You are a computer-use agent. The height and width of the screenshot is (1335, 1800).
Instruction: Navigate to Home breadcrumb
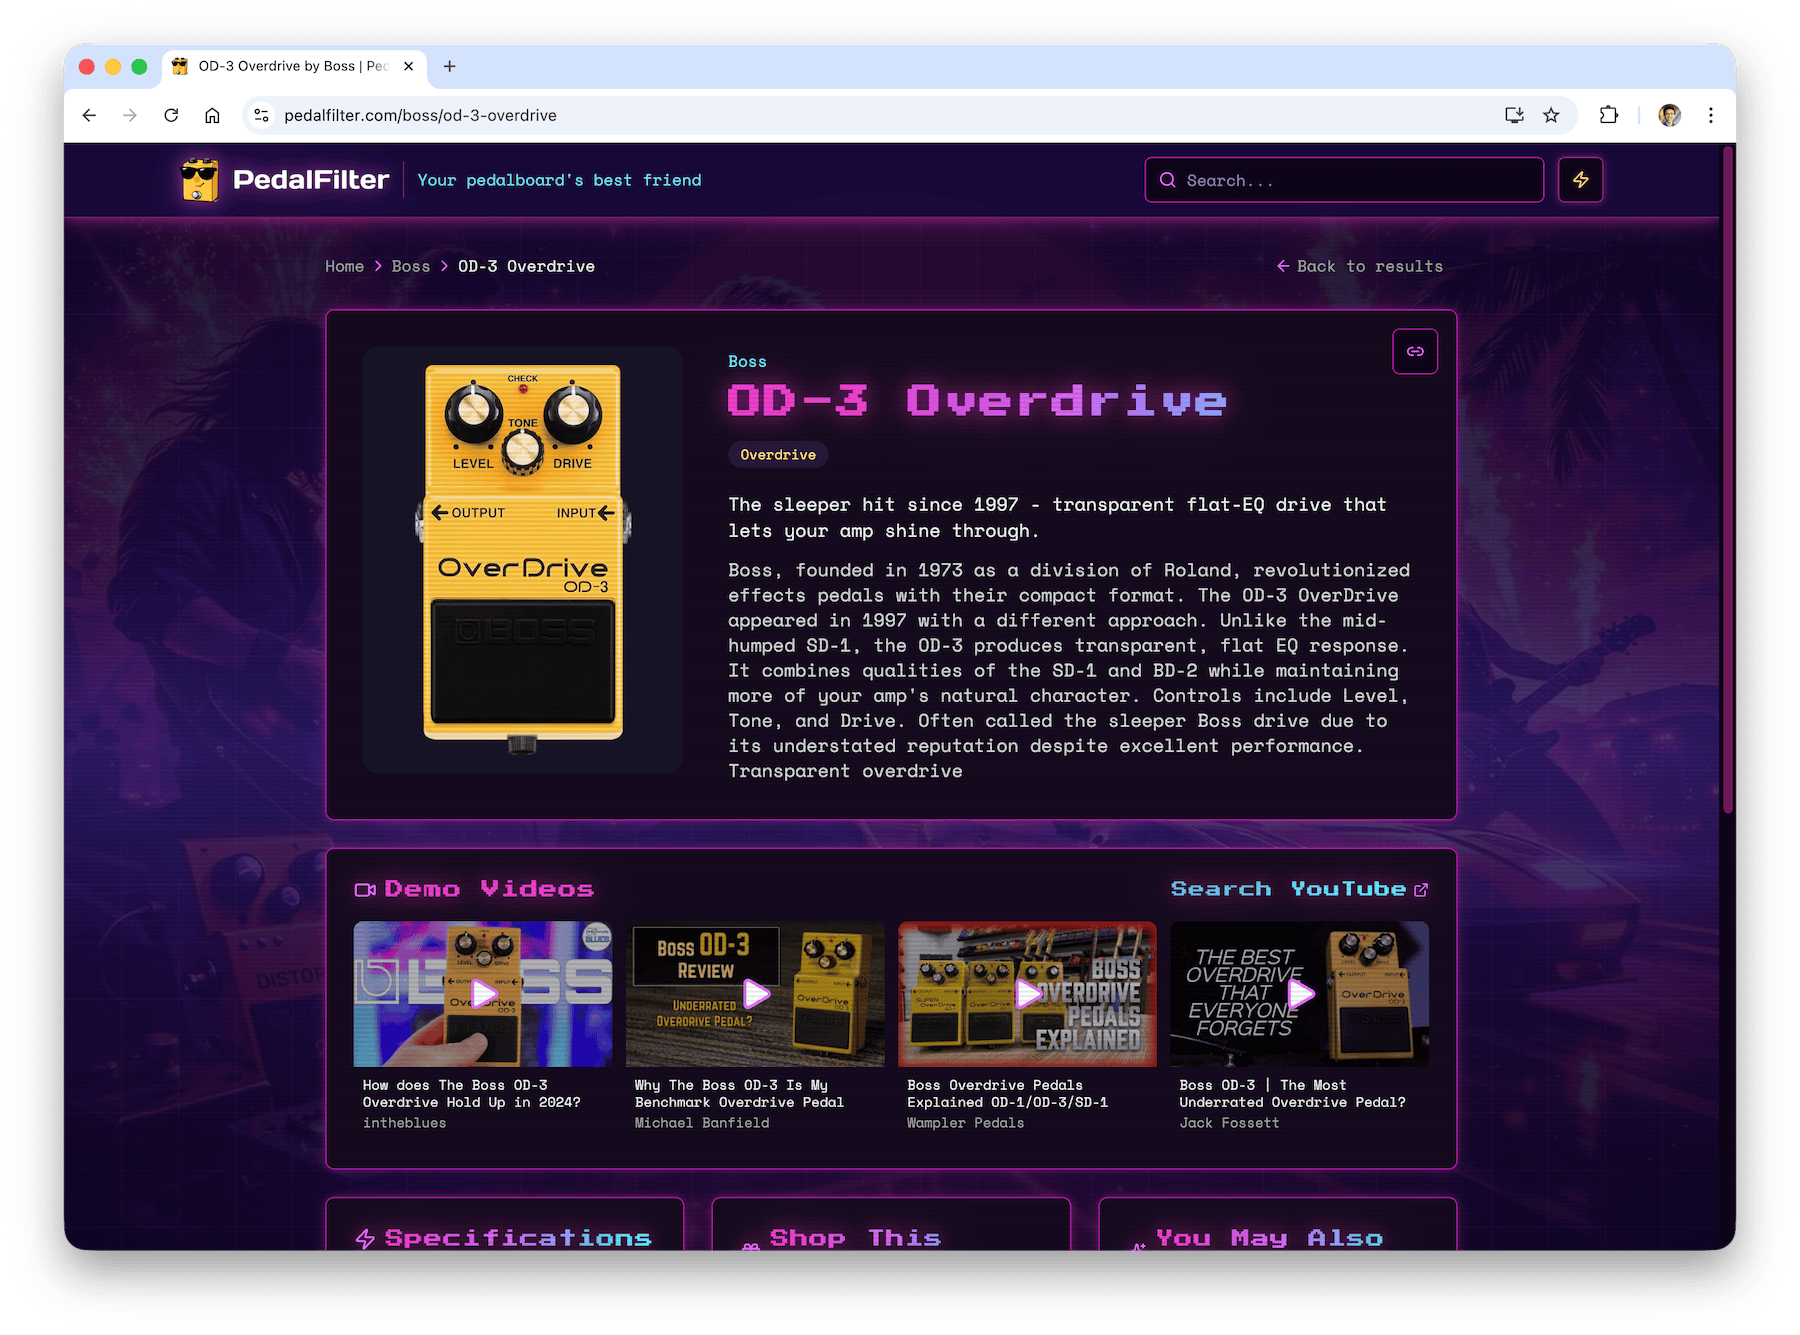[x=344, y=266]
